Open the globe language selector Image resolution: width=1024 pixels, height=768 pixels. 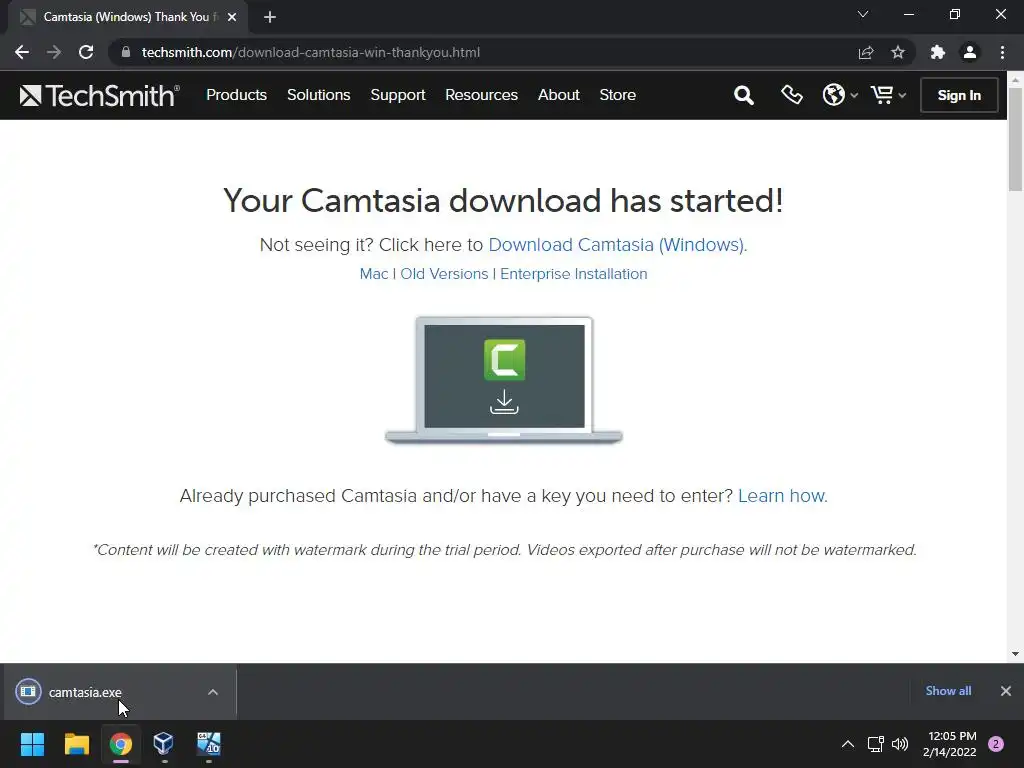pyautogui.click(x=839, y=95)
